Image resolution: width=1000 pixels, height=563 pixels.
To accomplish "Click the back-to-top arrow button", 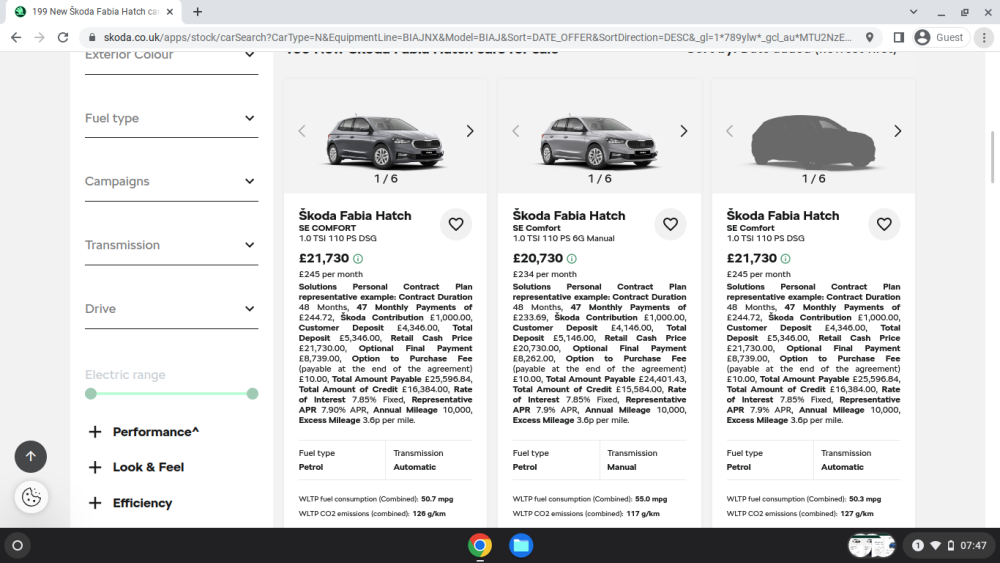I will click(x=31, y=457).
